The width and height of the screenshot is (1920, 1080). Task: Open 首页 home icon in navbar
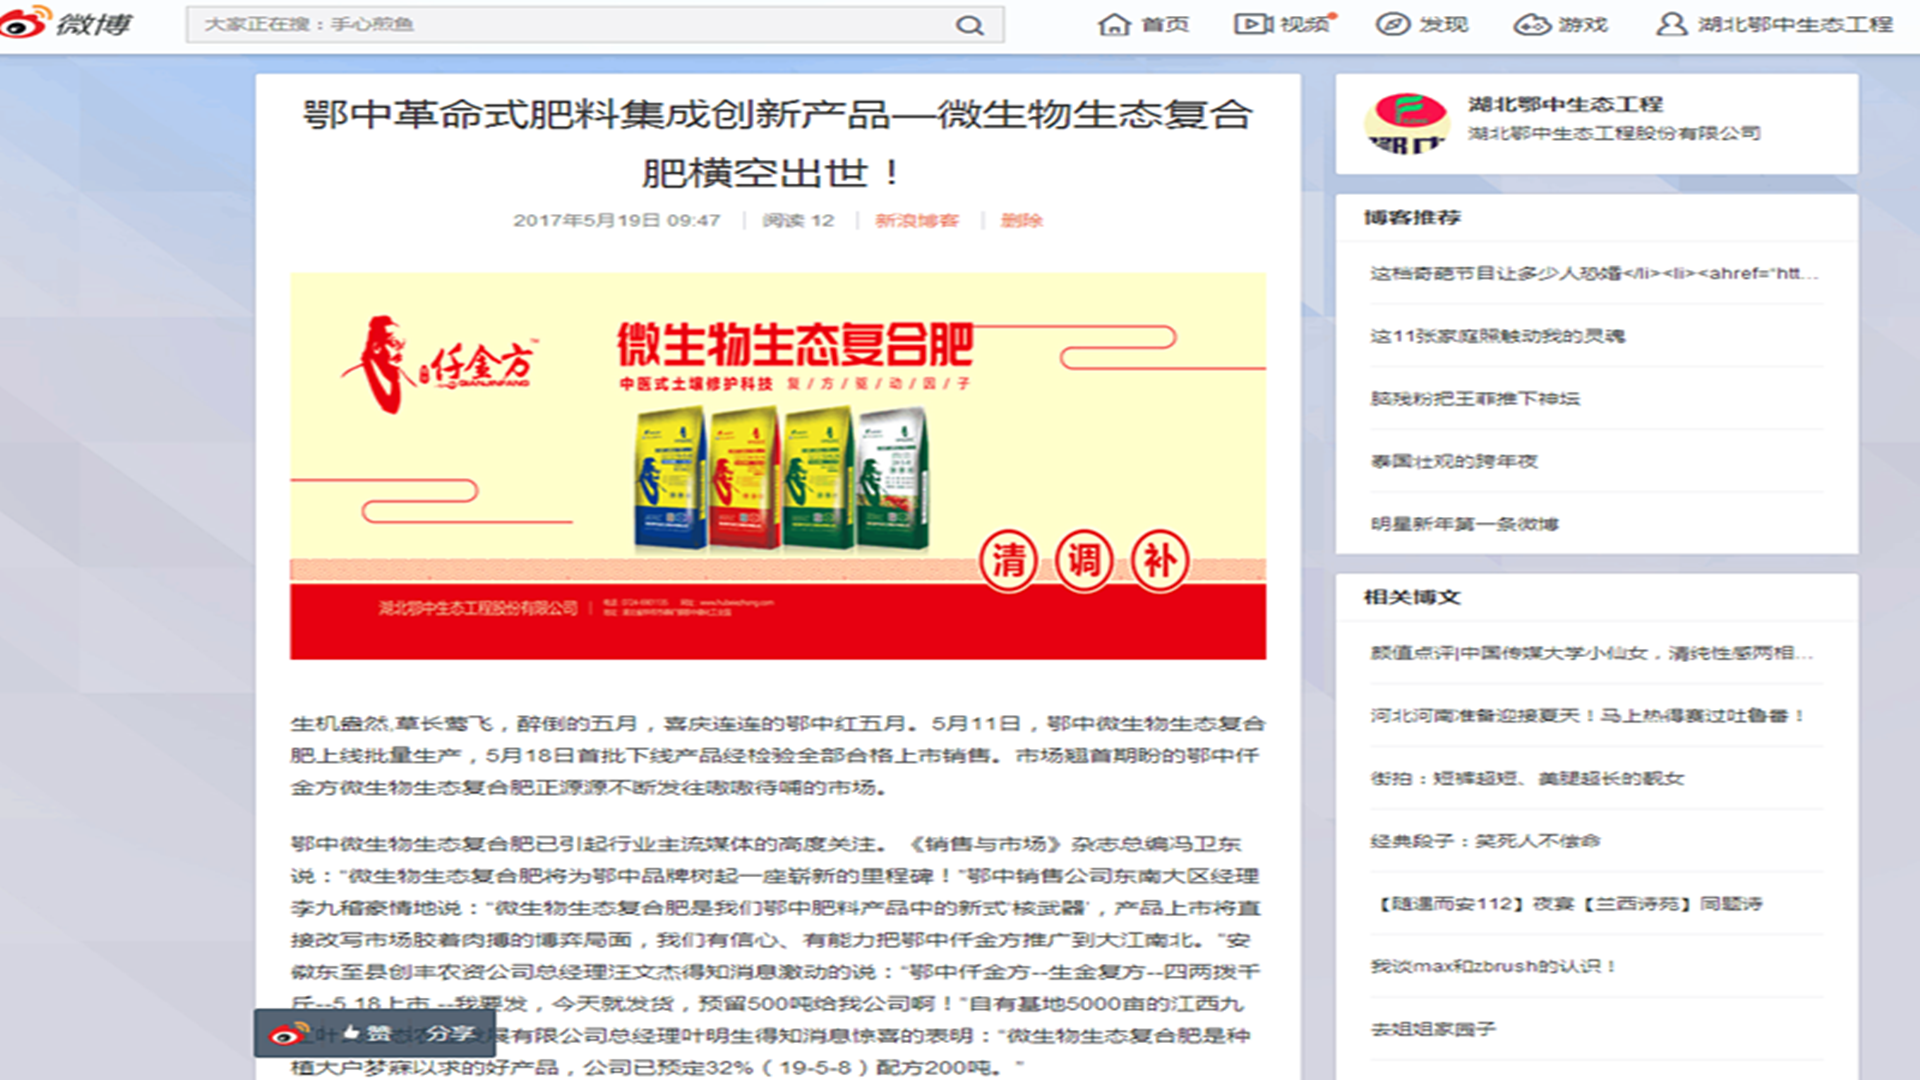(x=1114, y=24)
